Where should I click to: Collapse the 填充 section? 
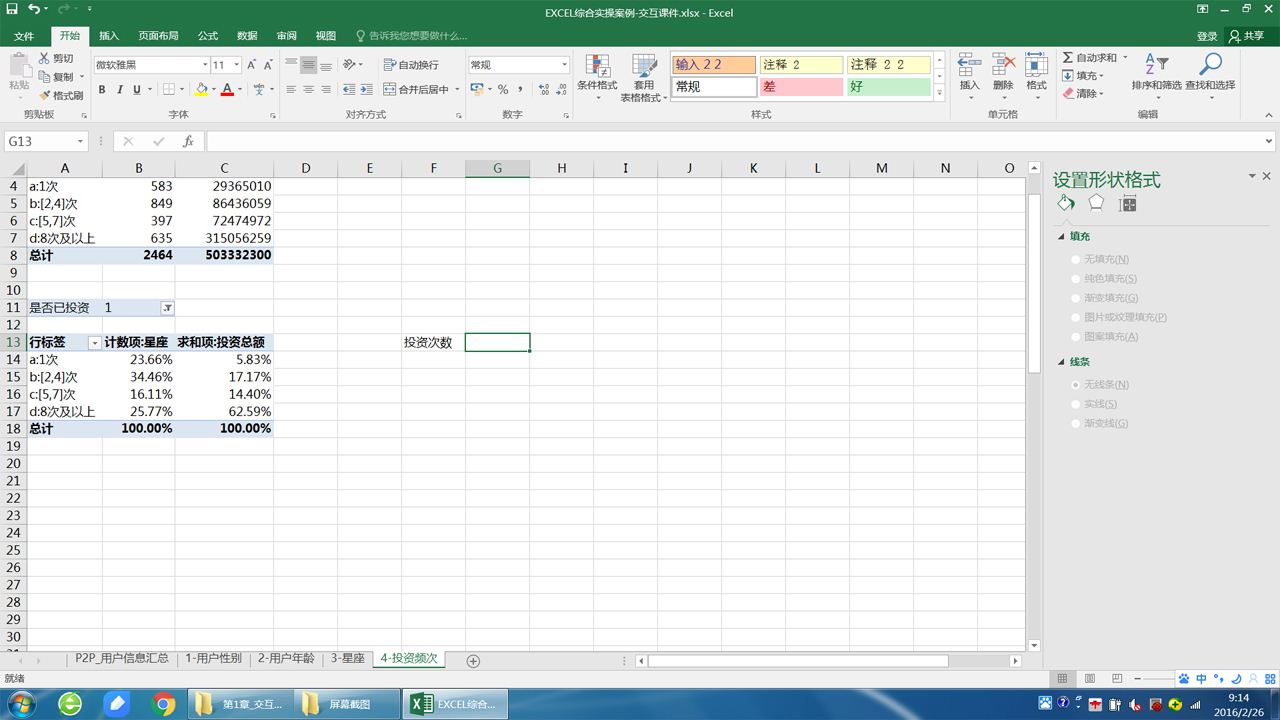(x=1062, y=237)
